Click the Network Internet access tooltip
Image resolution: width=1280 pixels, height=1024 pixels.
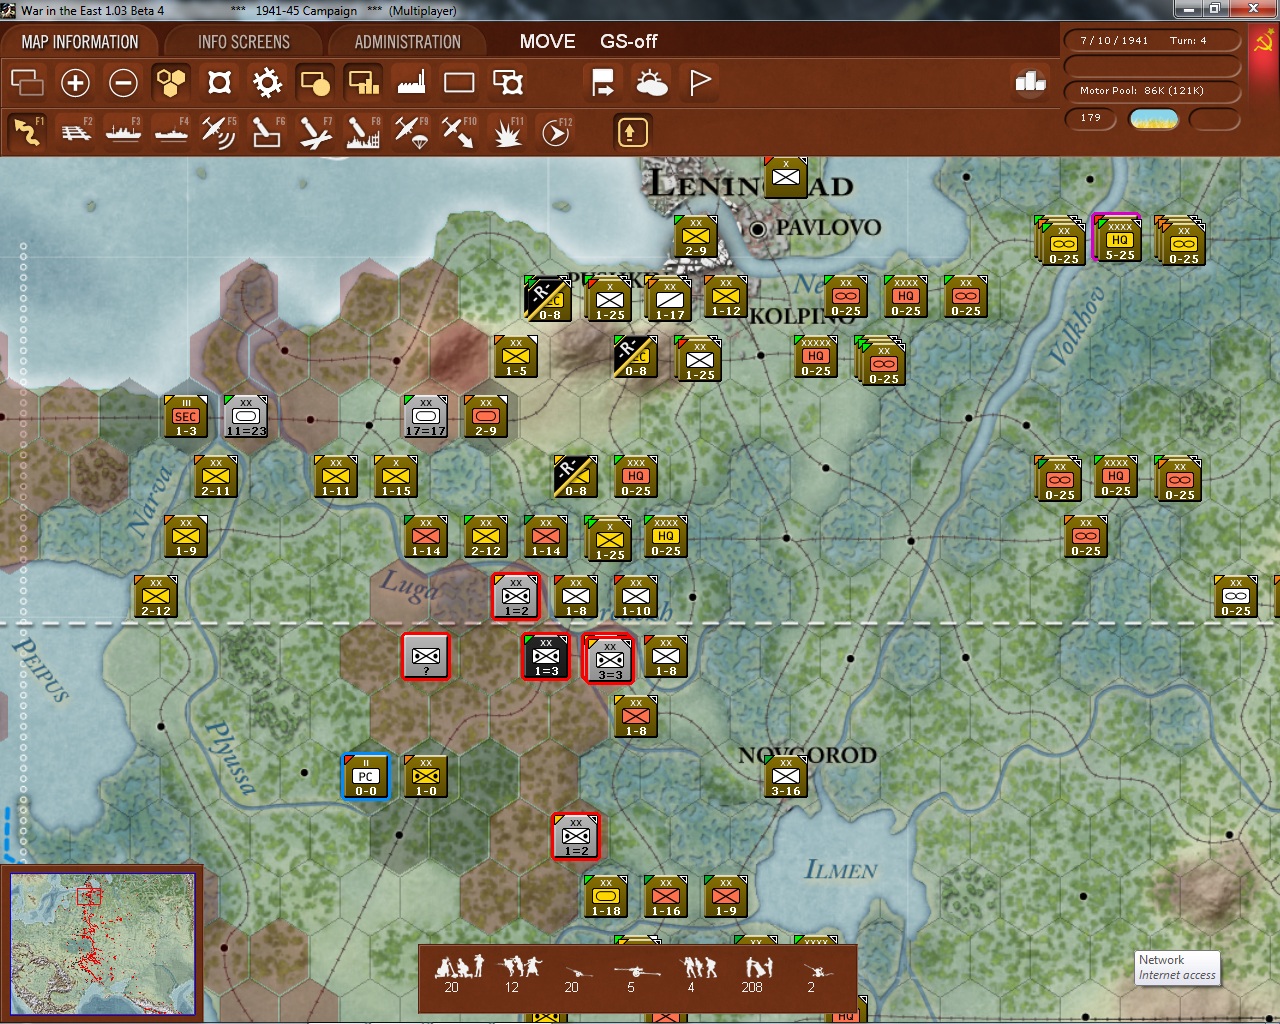[1177, 967]
